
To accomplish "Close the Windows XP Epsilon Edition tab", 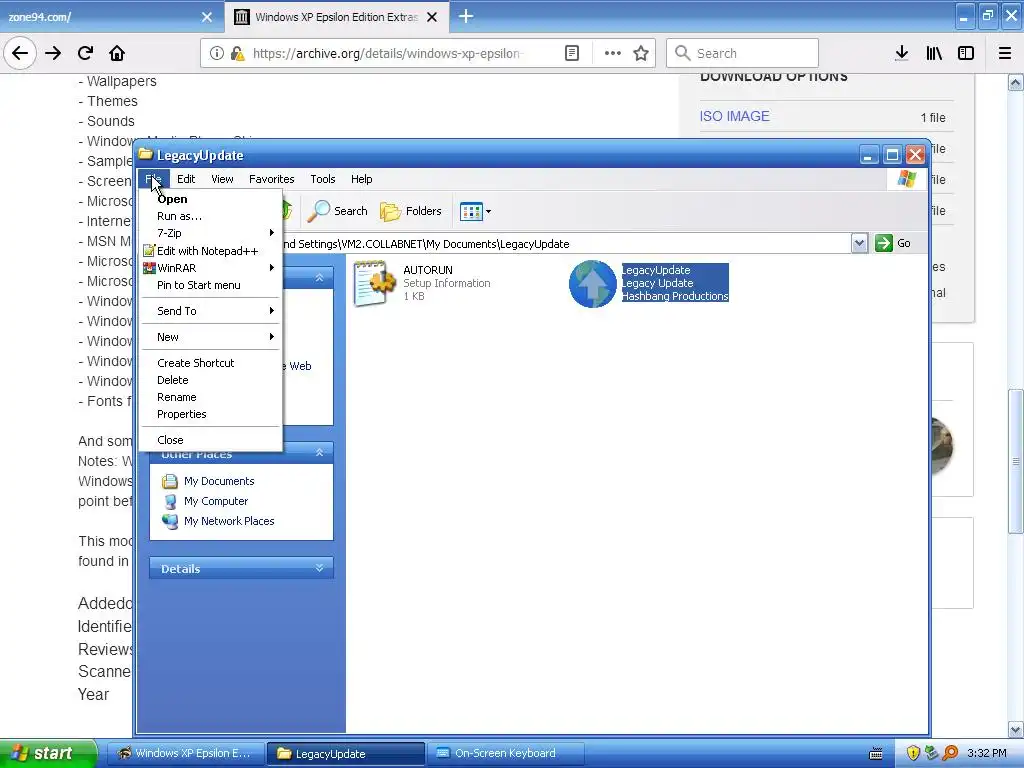I will pos(432,17).
